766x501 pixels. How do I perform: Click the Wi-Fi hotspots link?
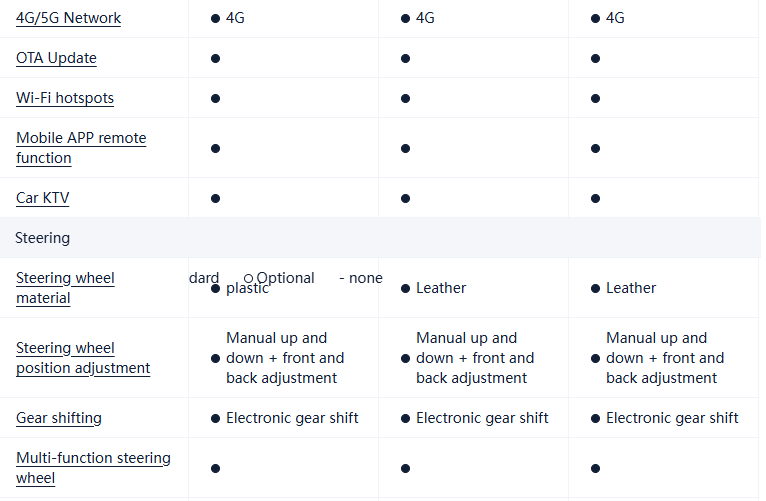click(x=65, y=98)
